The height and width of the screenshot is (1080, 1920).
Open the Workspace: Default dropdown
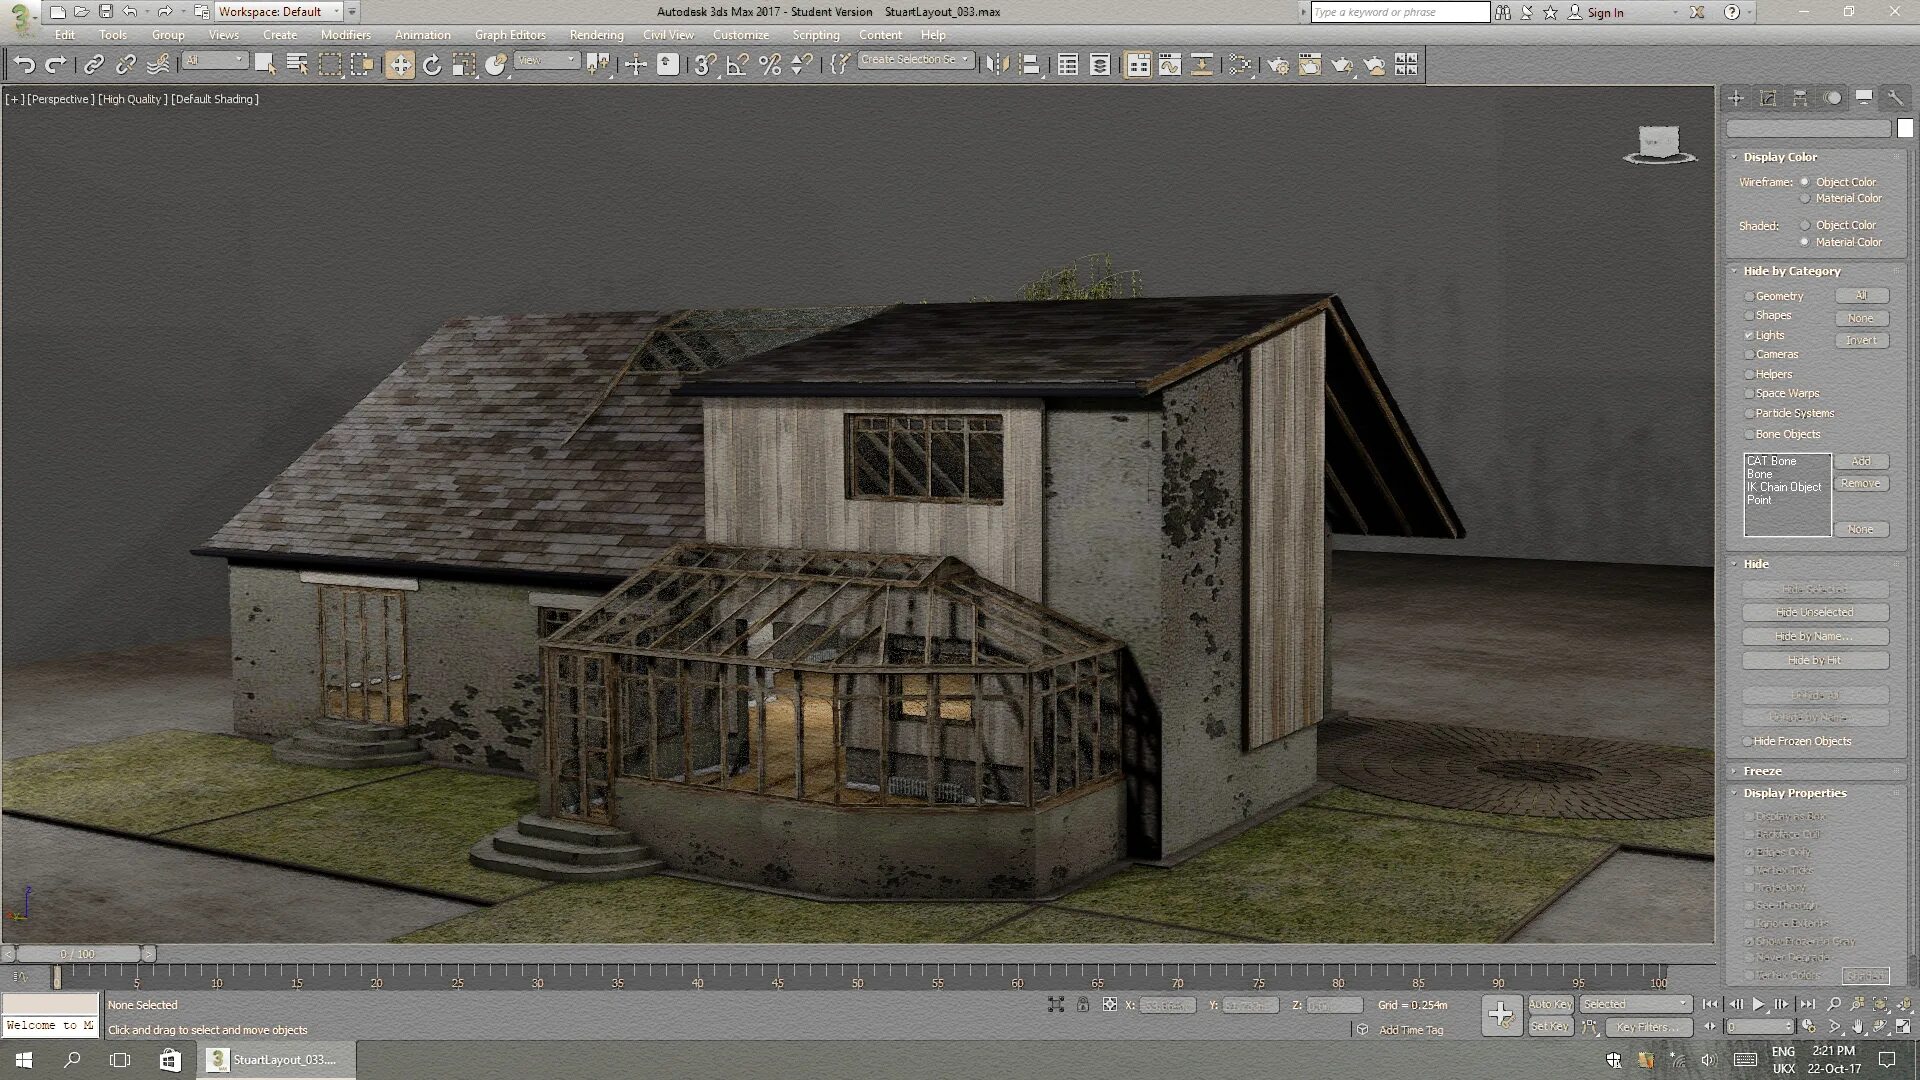(x=279, y=12)
